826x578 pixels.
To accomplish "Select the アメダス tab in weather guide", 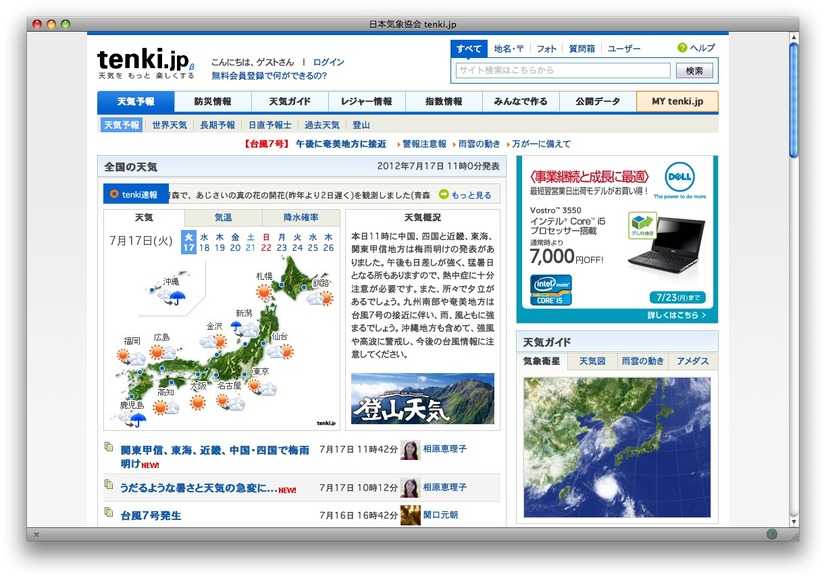I will [693, 361].
